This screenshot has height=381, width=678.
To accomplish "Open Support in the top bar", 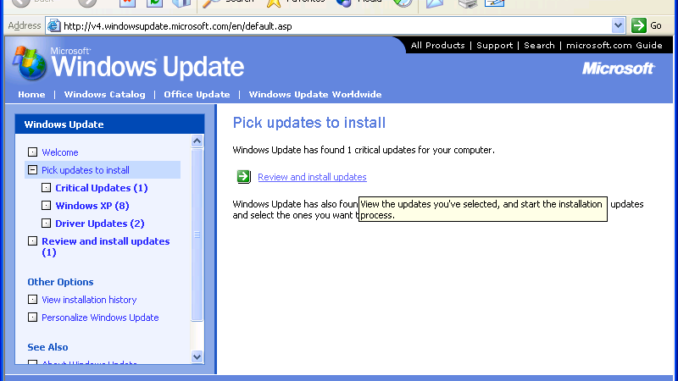I will point(494,45).
